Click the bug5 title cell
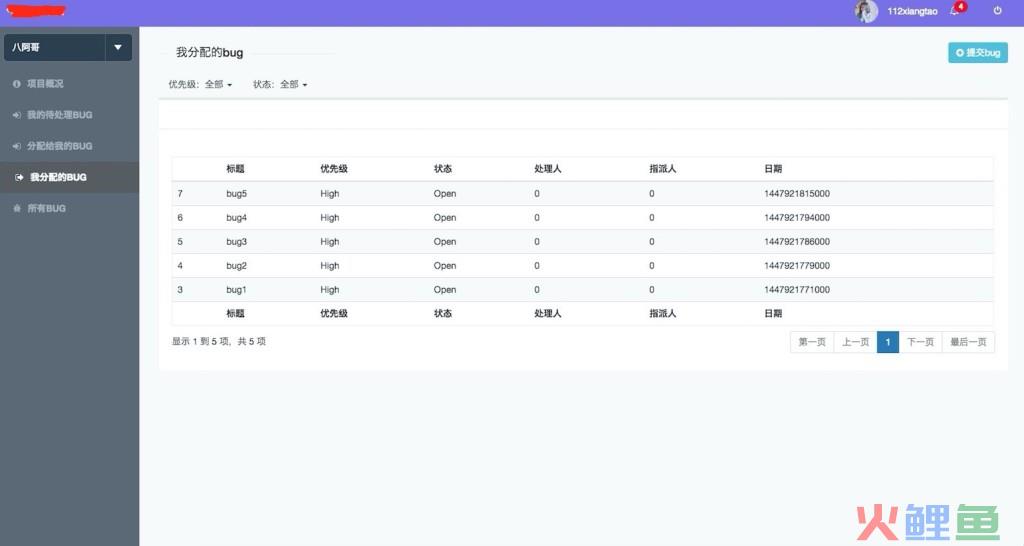The height and width of the screenshot is (546, 1024). 236,193
